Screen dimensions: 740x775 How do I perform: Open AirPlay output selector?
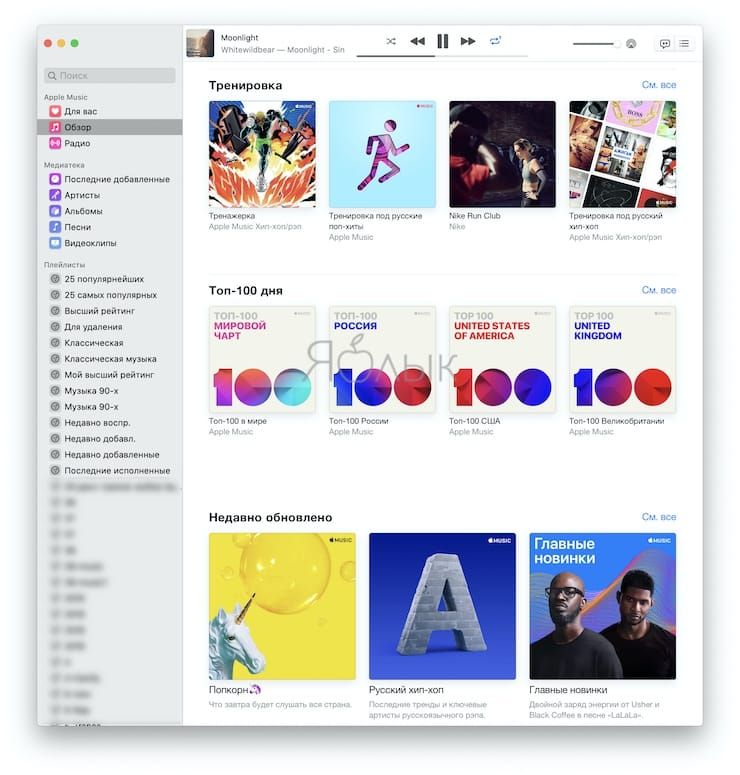[x=631, y=44]
